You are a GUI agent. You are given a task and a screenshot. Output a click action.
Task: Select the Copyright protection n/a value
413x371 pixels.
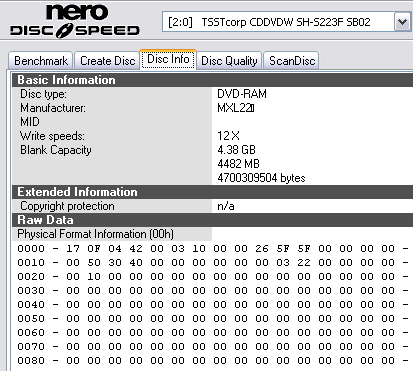click(226, 206)
